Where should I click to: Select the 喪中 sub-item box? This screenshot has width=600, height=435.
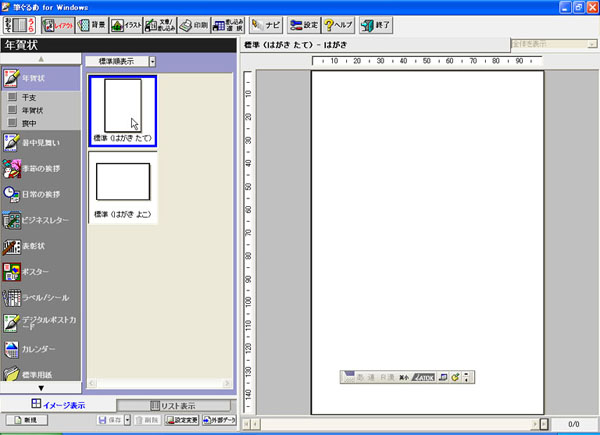pyautogui.click(x=12, y=122)
